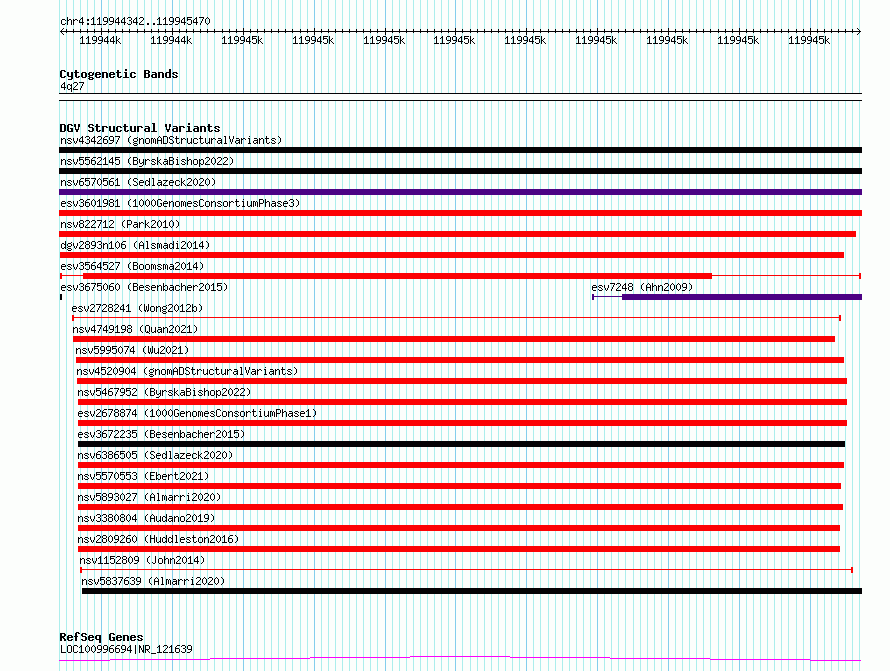Select the nsv5995074 Wu2021 label
Screen dimensions: 890x671
click(132, 350)
